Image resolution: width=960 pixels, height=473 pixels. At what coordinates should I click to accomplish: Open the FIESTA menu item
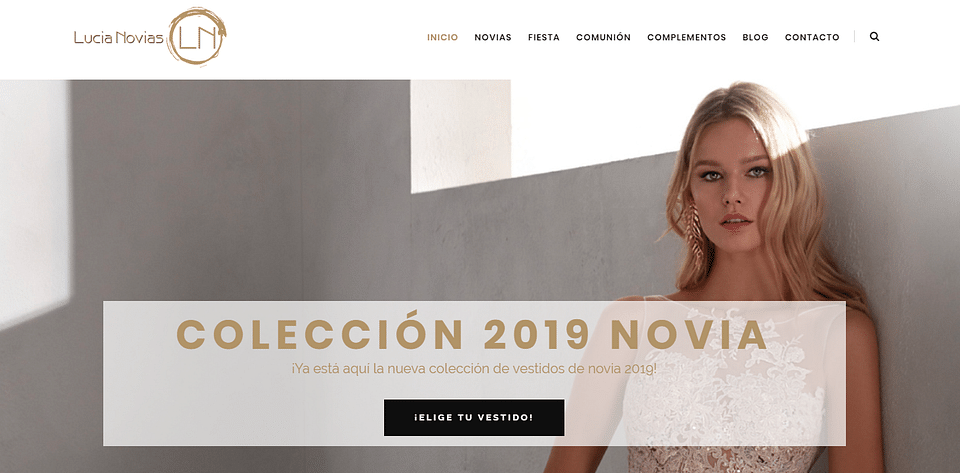pos(544,37)
